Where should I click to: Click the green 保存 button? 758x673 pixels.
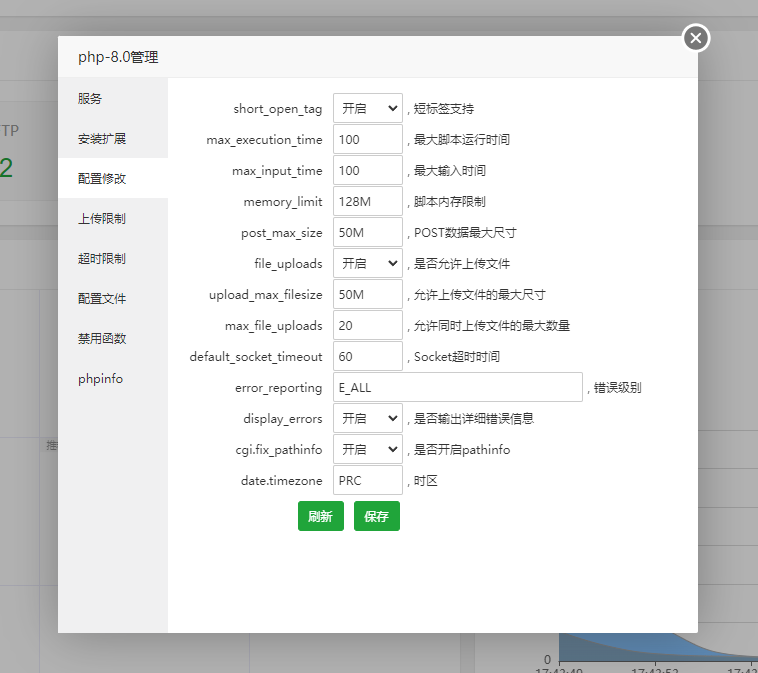[376, 516]
